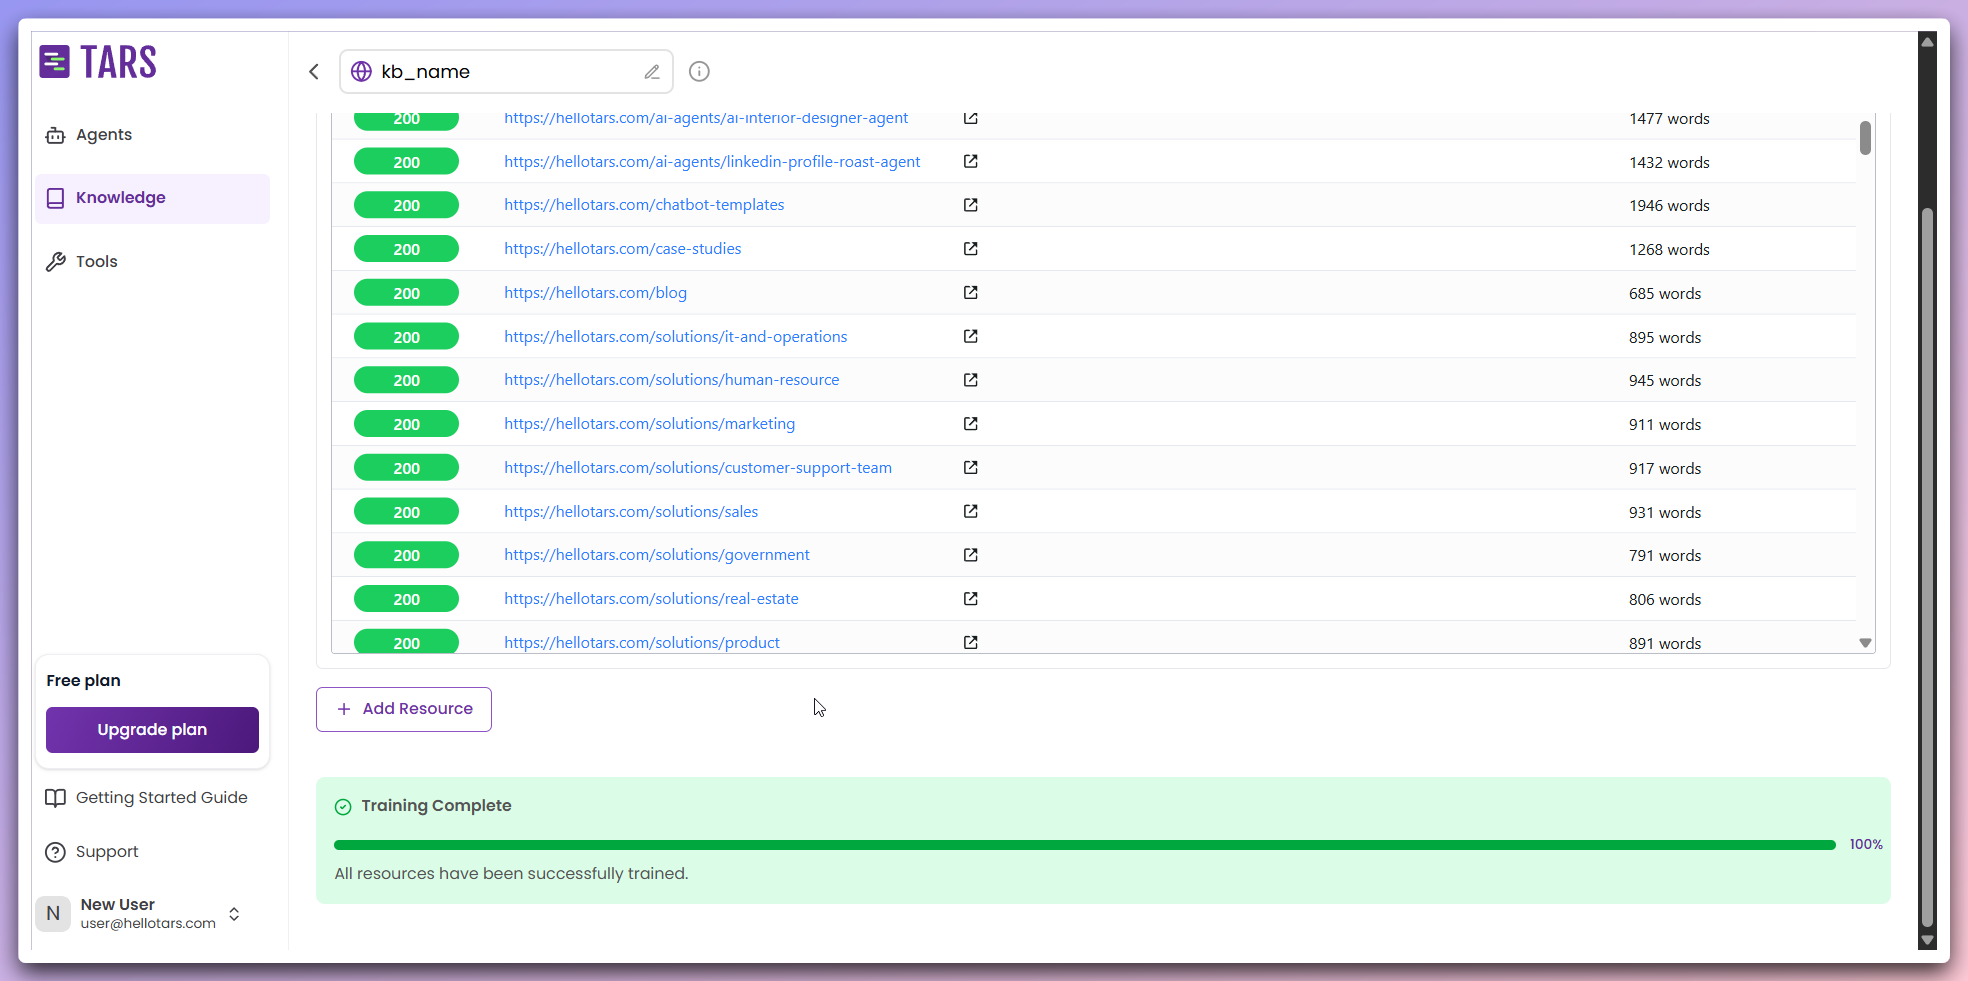Open the Agents section
This screenshot has width=1968, height=981.
pos(152,135)
